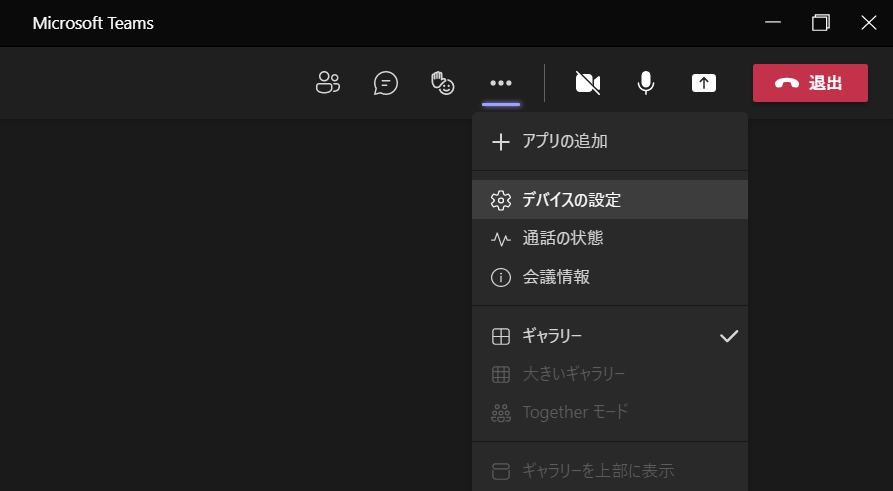Collapse the more actions ellipsis menu

(501, 83)
